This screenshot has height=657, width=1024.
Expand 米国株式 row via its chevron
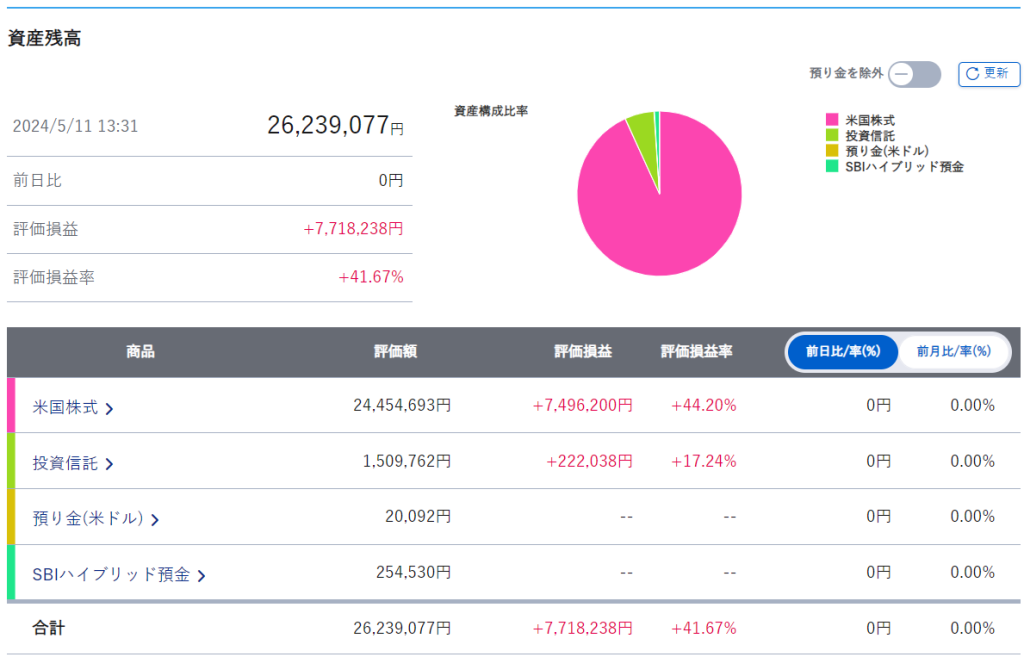pyautogui.click(x=109, y=408)
